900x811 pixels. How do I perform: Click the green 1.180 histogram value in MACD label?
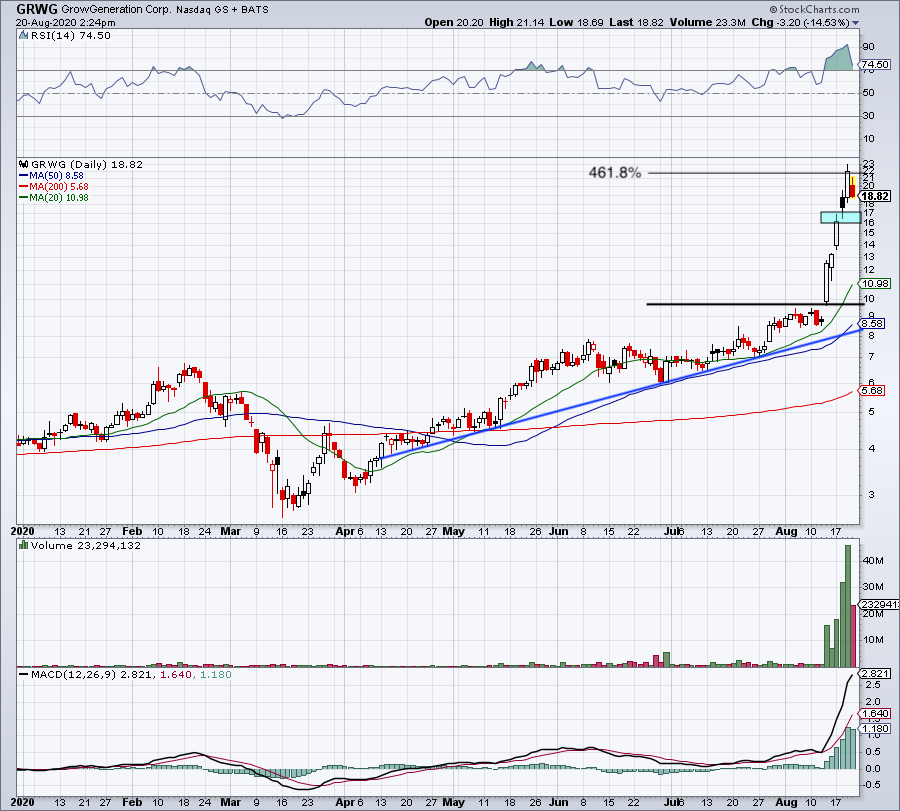coord(215,674)
